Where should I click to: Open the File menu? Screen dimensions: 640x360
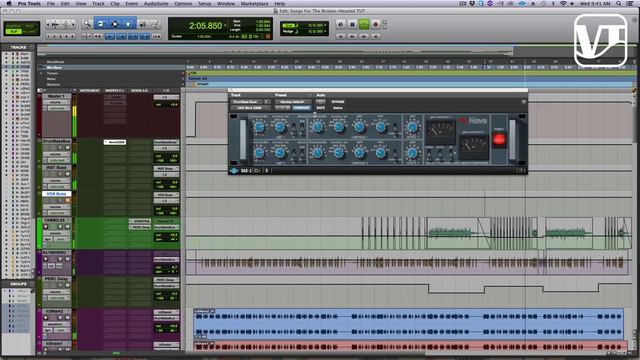click(51, 3)
